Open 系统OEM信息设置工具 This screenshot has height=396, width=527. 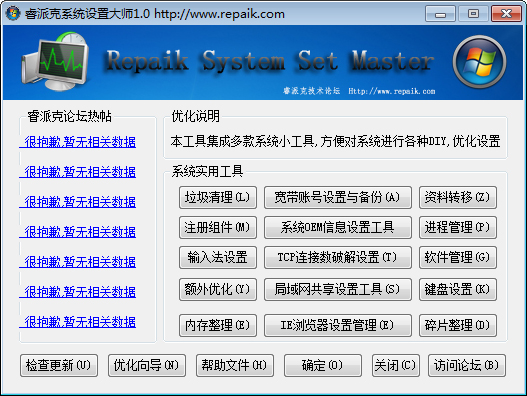(x=338, y=228)
